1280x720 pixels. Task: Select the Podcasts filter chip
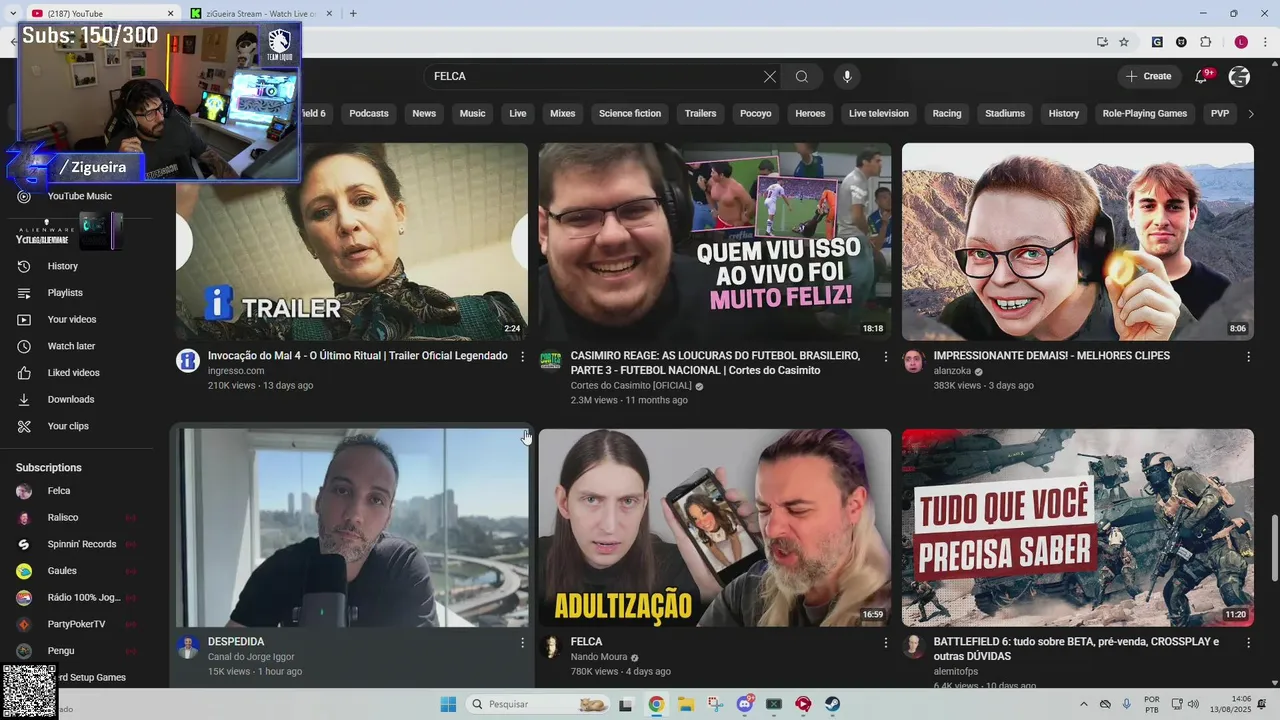pyautogui.click(x=369, y=114)
